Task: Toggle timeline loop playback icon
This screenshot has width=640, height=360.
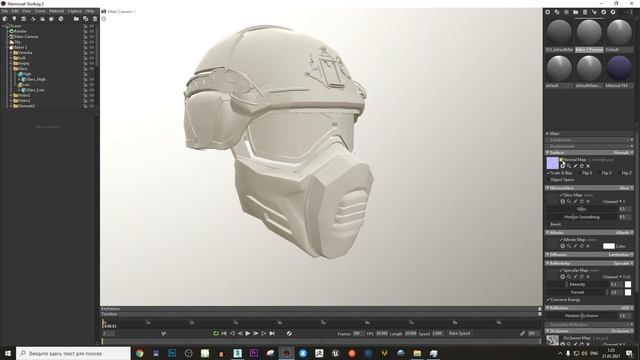Action: click(216, 333)
